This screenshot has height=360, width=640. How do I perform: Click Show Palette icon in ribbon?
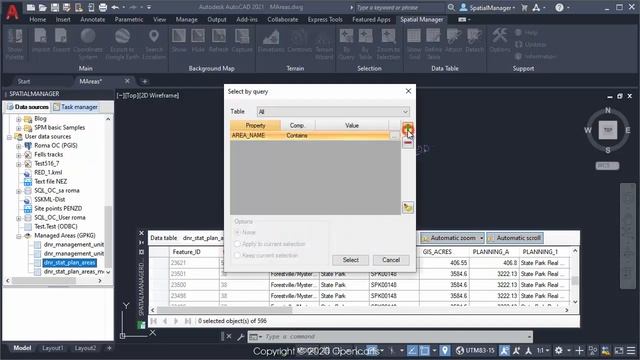pyautogui.click(x=15, y=44)
